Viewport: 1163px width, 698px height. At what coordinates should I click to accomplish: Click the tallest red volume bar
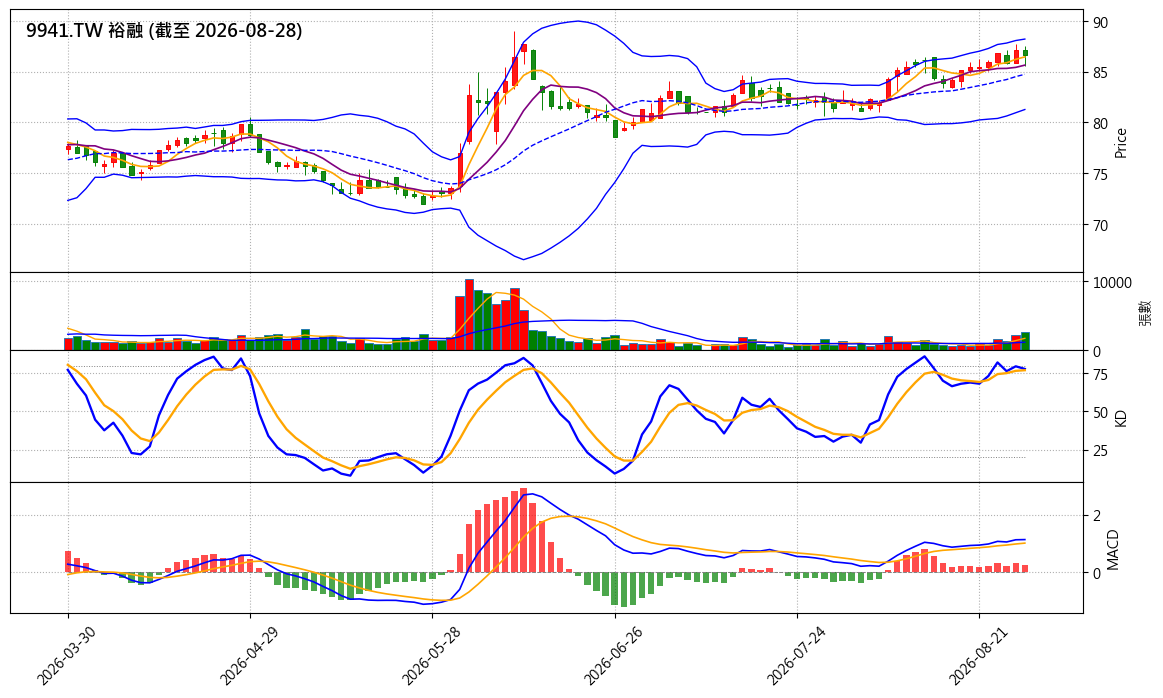[x=469, y=315]
